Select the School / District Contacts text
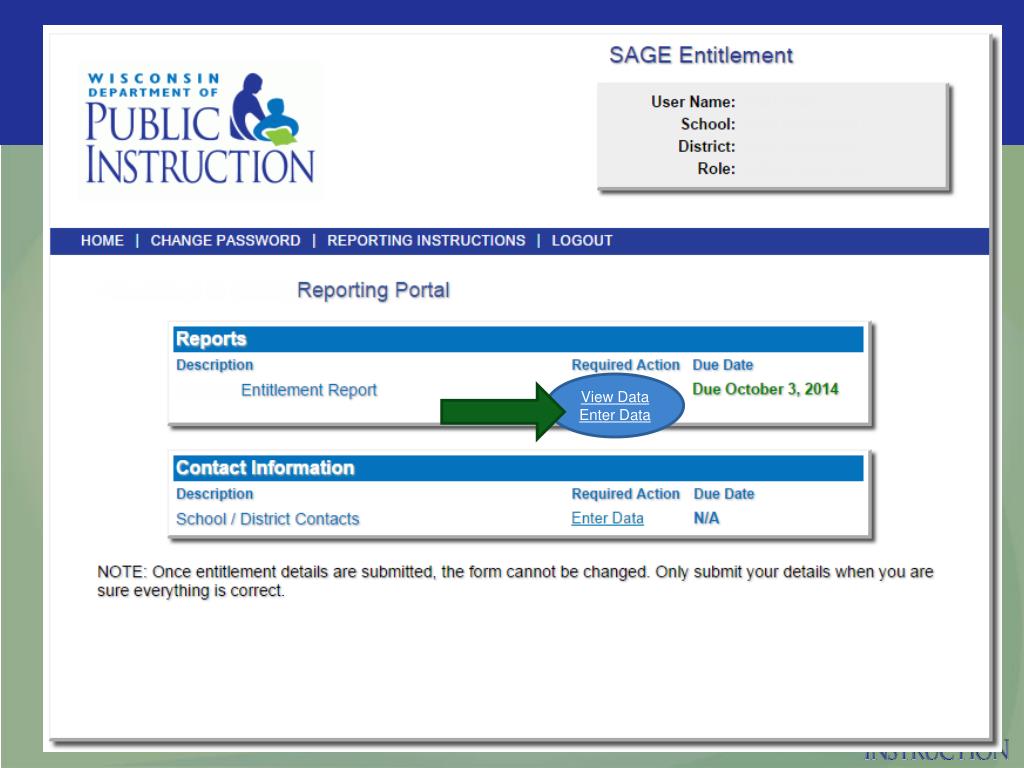The height and width of the screenshot is (768, 1024). (x=268, y=519)
